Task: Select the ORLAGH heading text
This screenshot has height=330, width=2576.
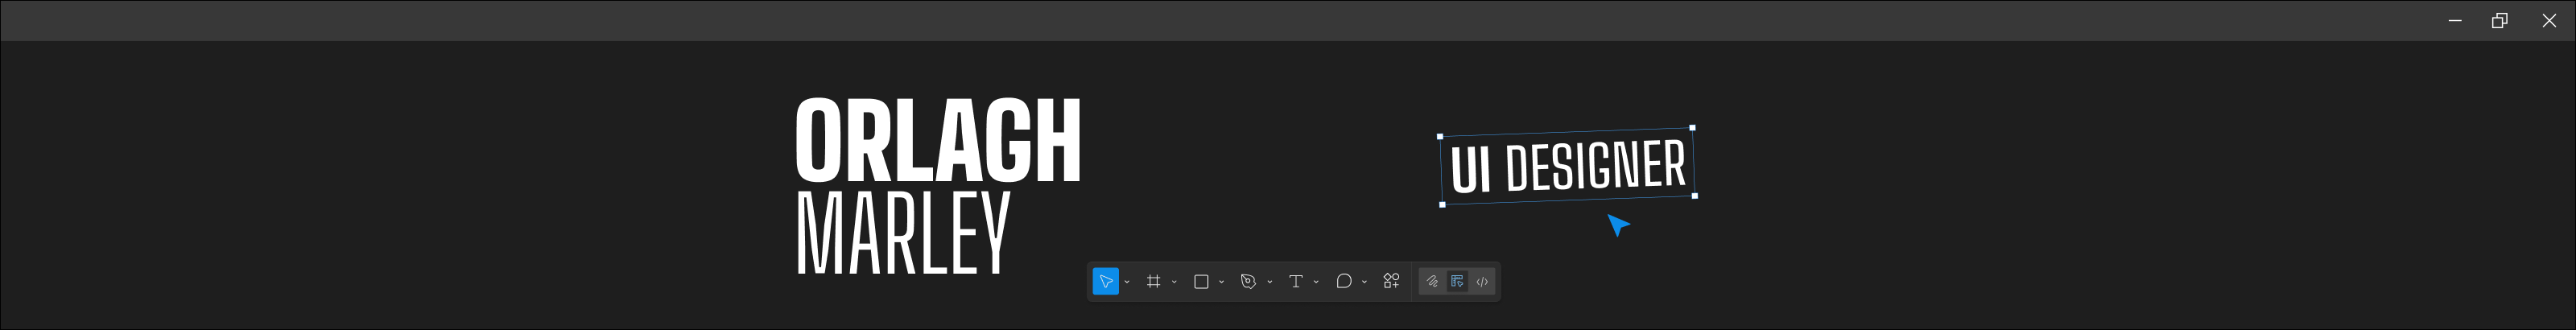Action: pos(938,140)
